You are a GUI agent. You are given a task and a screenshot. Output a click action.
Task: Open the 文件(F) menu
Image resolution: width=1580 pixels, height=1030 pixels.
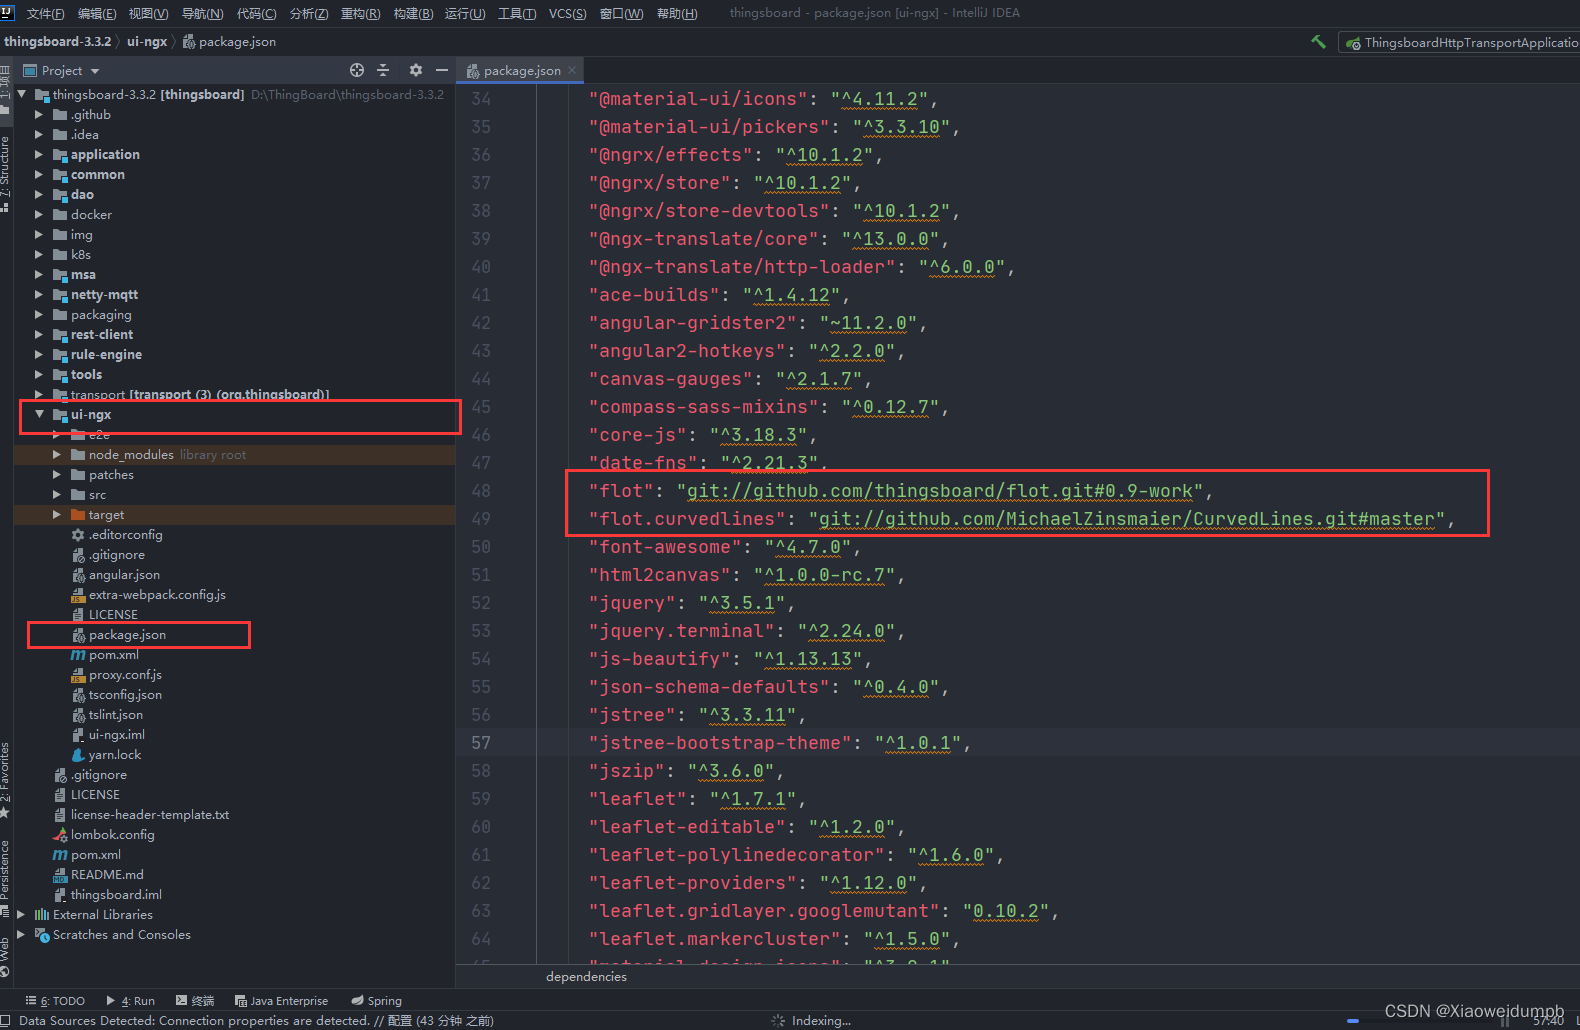point(45,13)
